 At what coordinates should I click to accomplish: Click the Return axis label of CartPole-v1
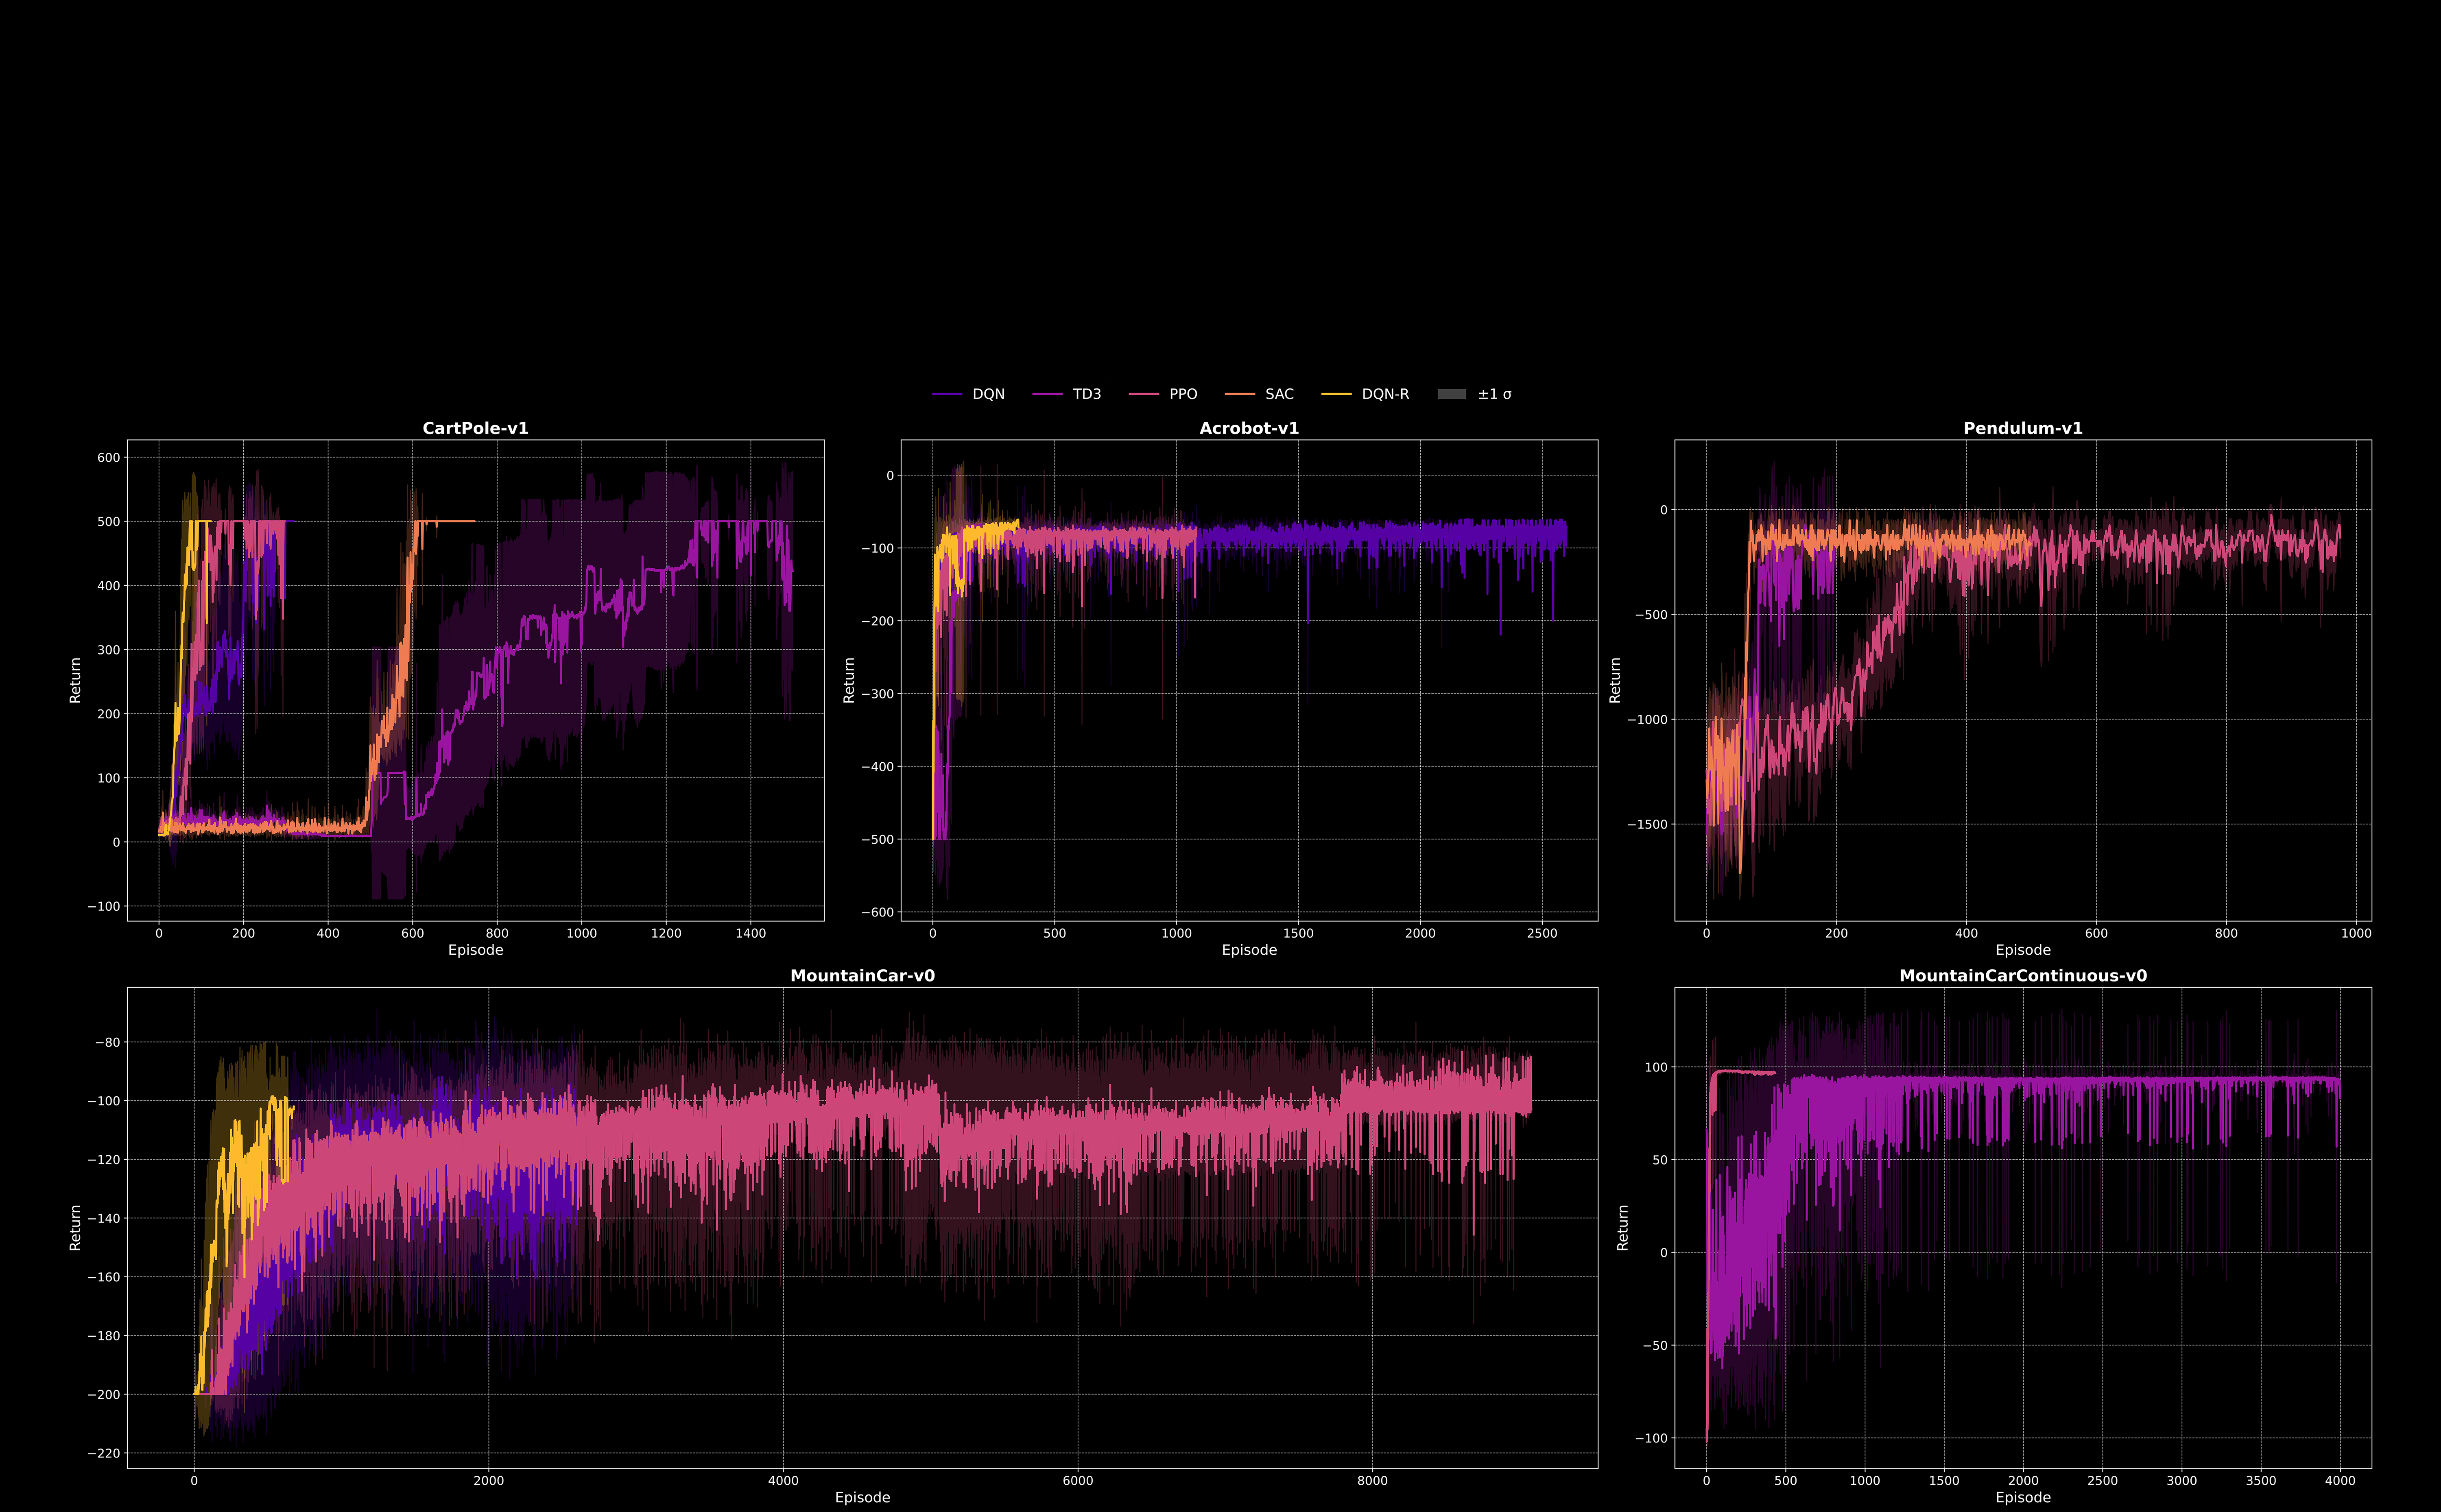point(75,680)
